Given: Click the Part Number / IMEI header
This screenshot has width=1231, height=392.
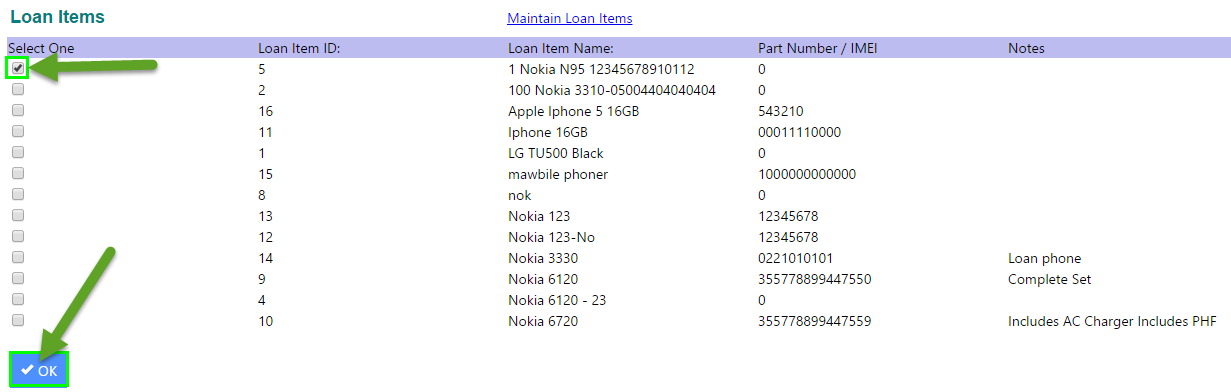Looking at the screenshot, I should tap(818, 48).
